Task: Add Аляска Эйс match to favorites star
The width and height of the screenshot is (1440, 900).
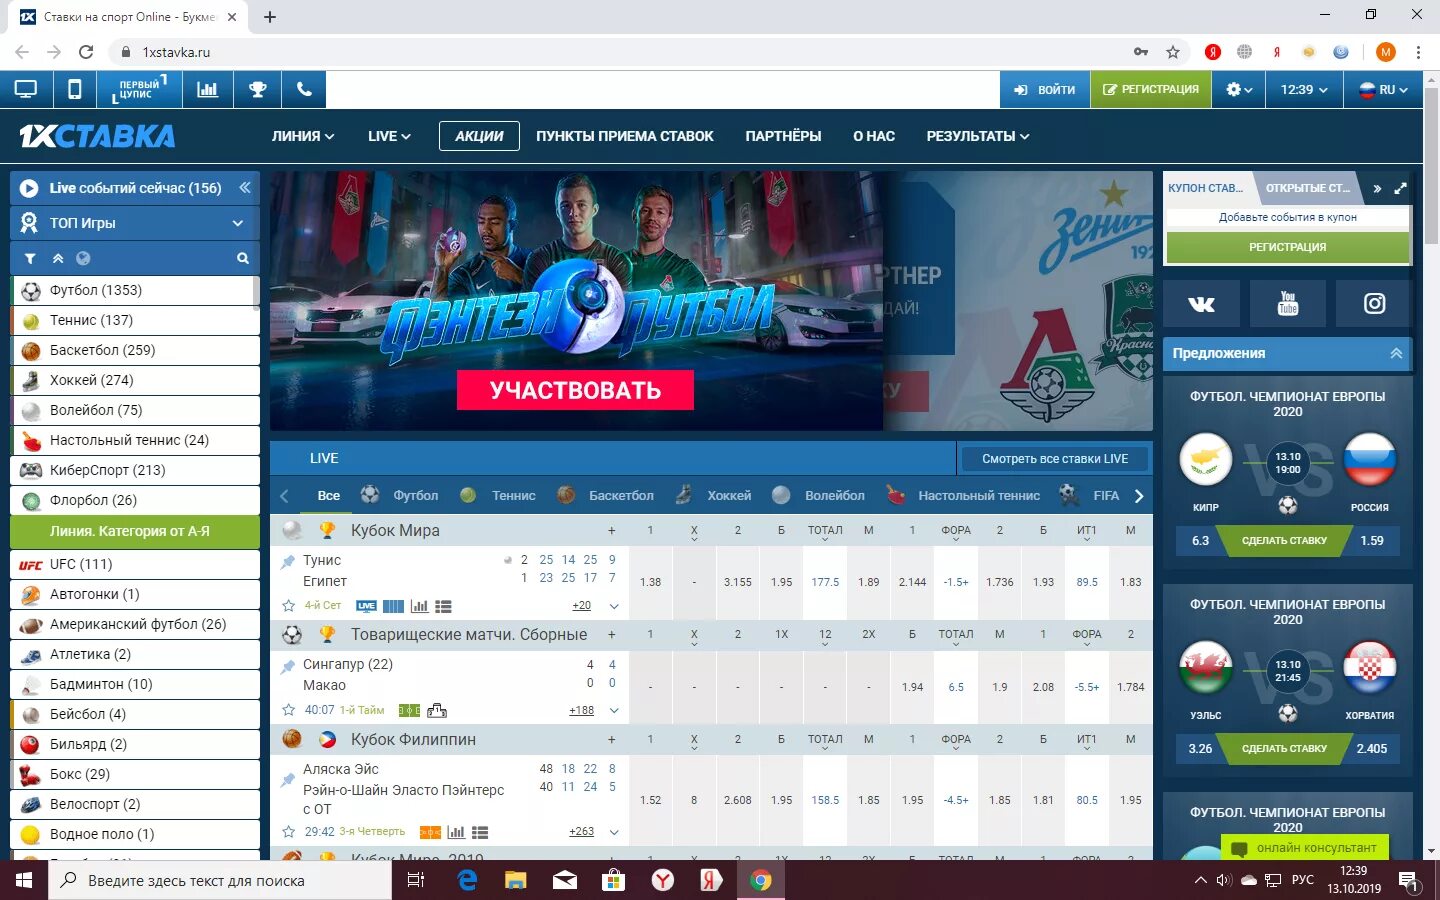Action: tap(288, 832)
